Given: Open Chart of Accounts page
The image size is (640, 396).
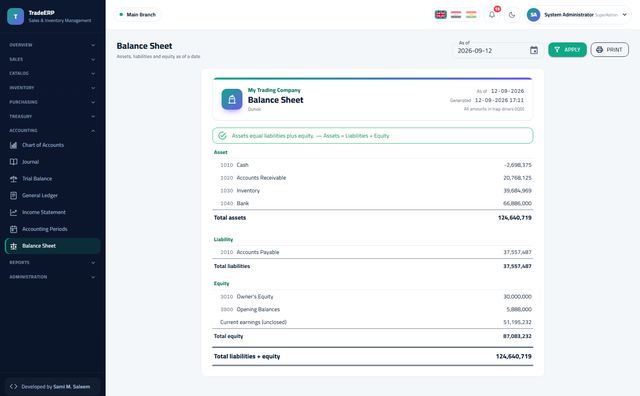Looking at the screenshot, I should 52,145.
